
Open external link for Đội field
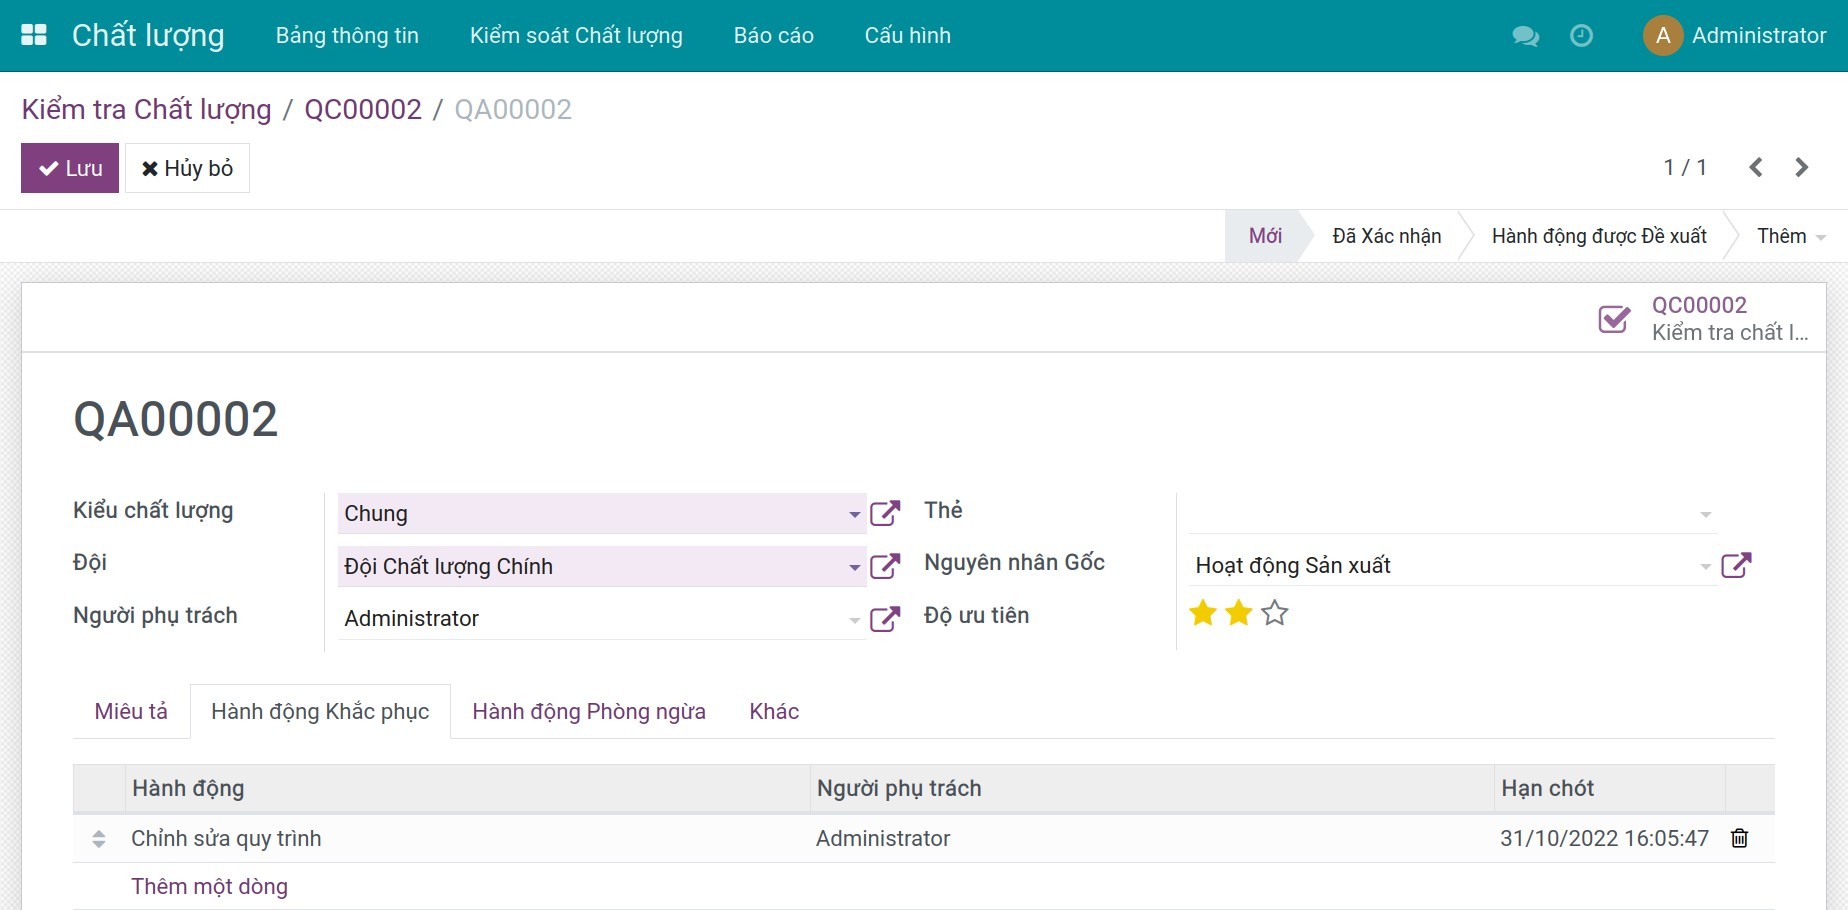[x=885, y=566]
